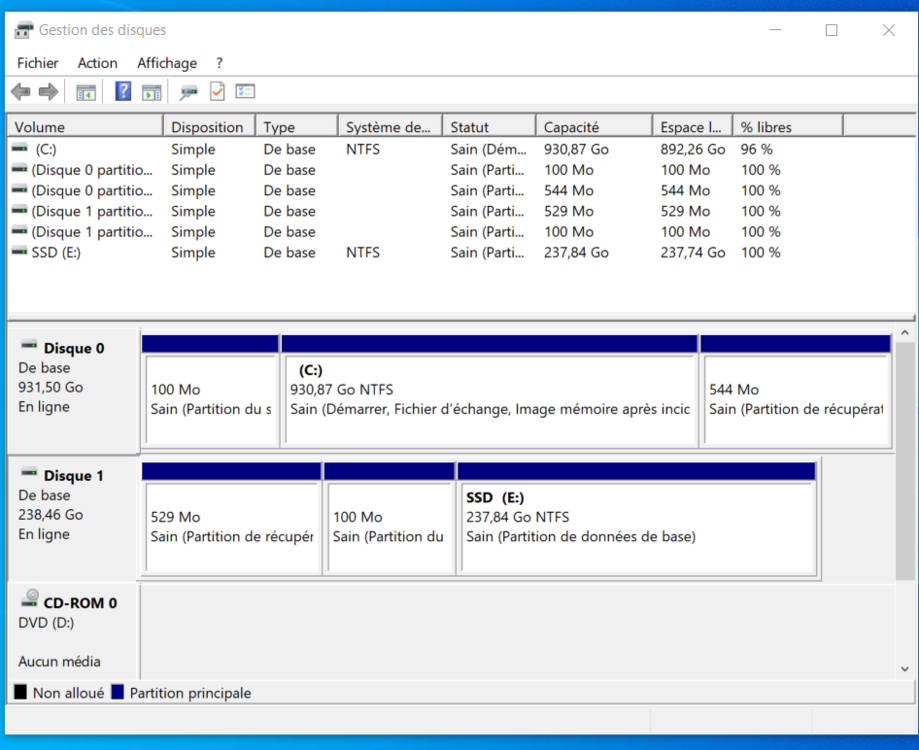Open the Fichier menu
This screenshot has width=919, height=750.
coord(37,63)
